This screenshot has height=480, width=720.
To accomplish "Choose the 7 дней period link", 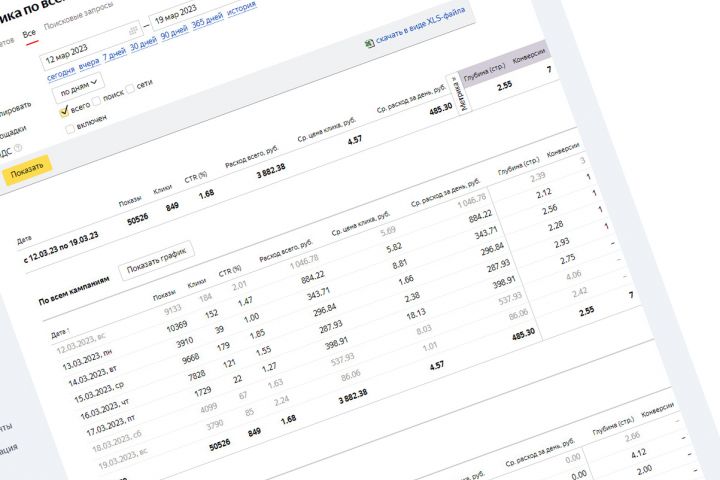I will [x=114, y=55].
